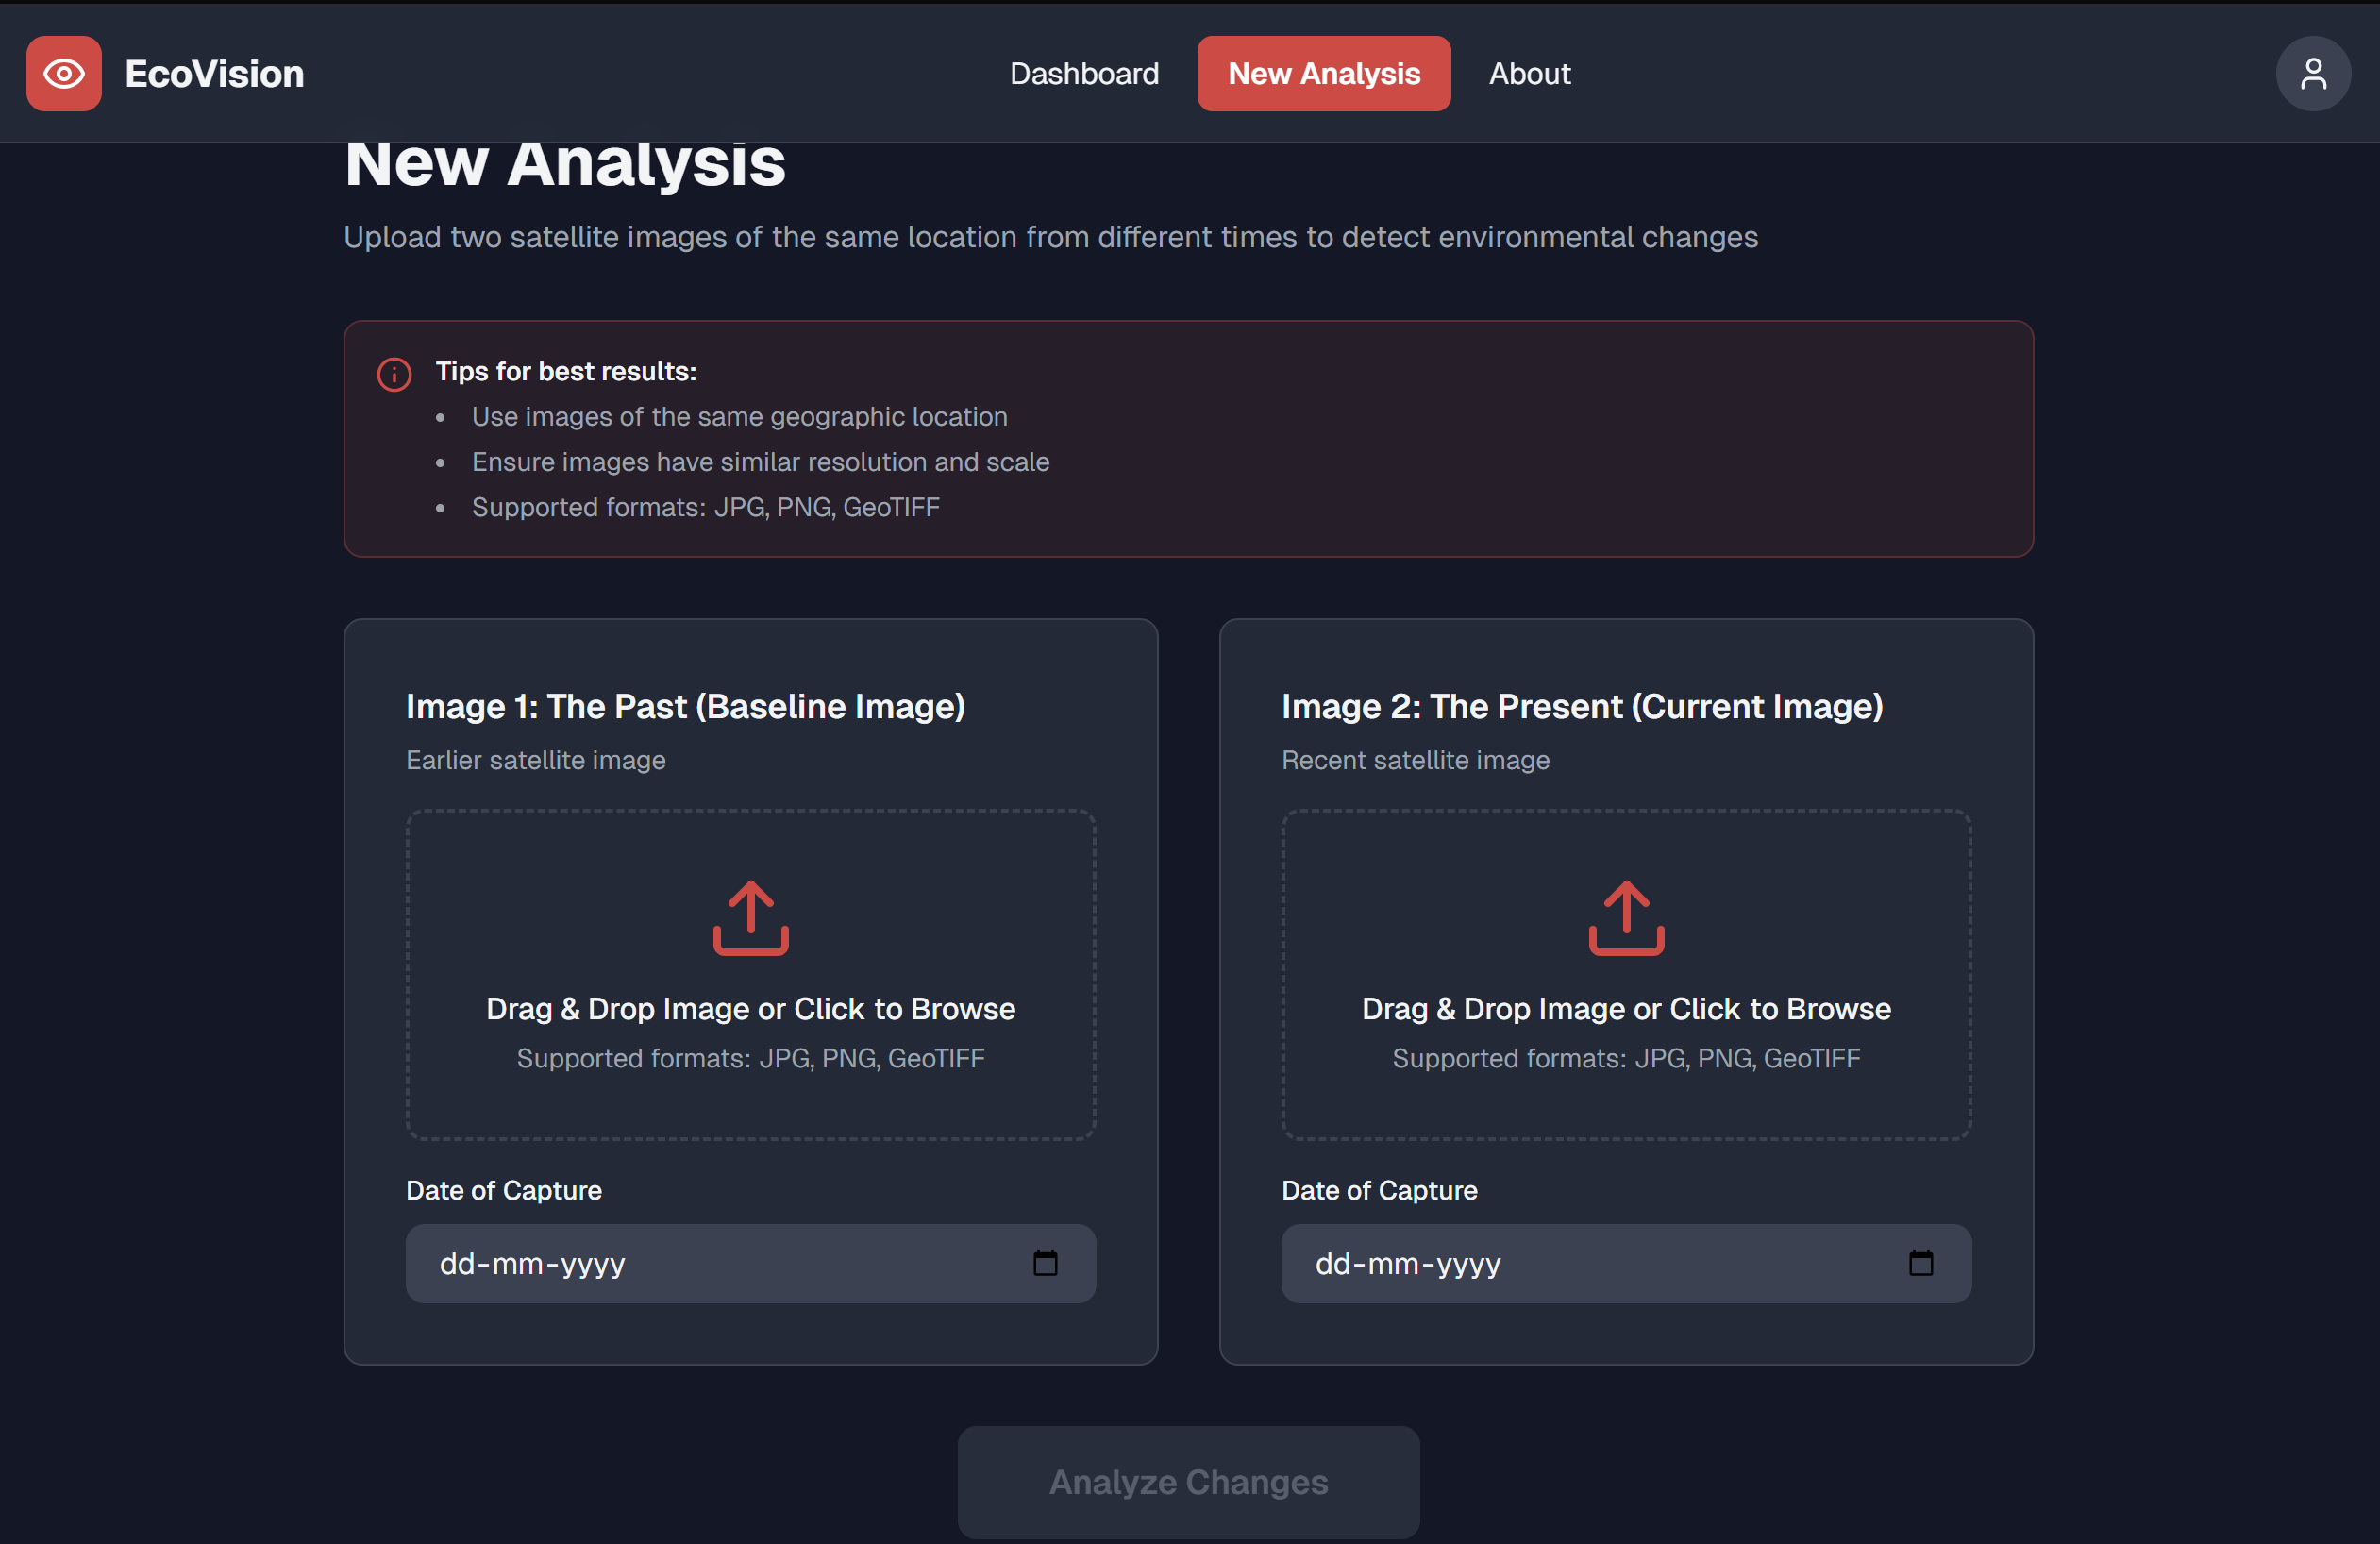
Task: Click the upload arrow icon for Image 2
Action: tap(1626, 917)
